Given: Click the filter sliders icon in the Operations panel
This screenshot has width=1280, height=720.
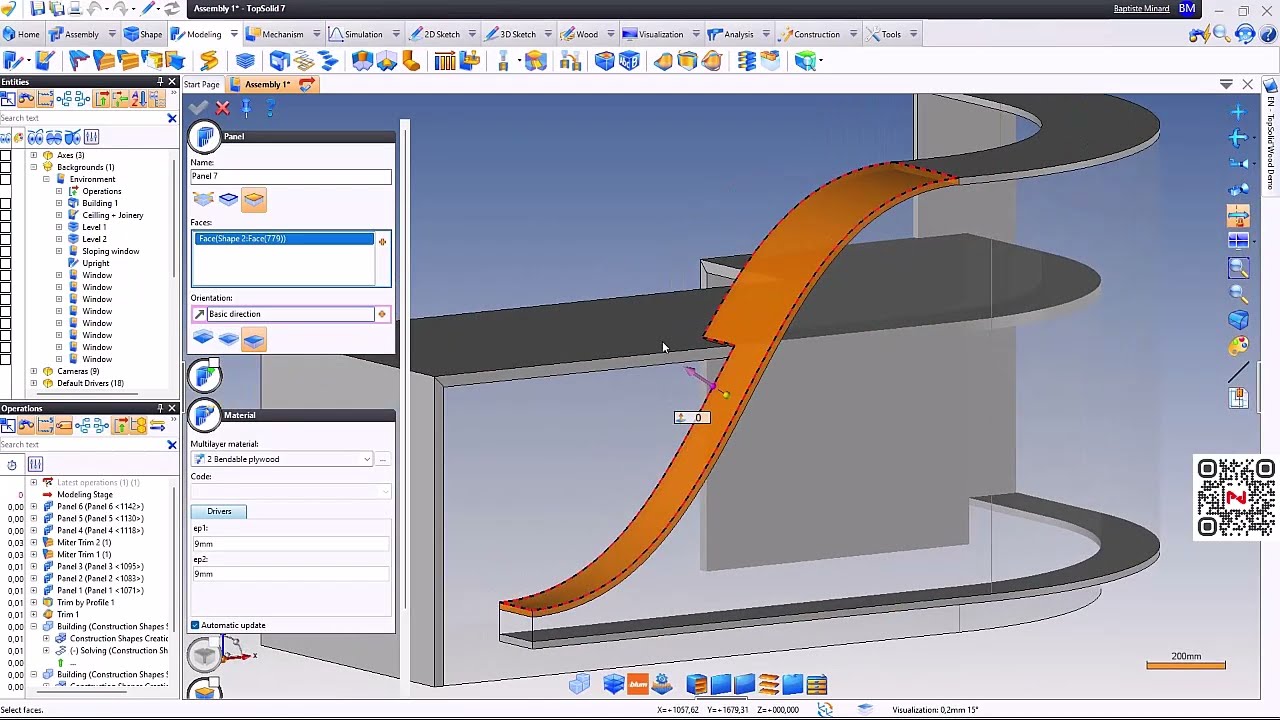Looking at the screenshot, I should click(x=35, y=464).
